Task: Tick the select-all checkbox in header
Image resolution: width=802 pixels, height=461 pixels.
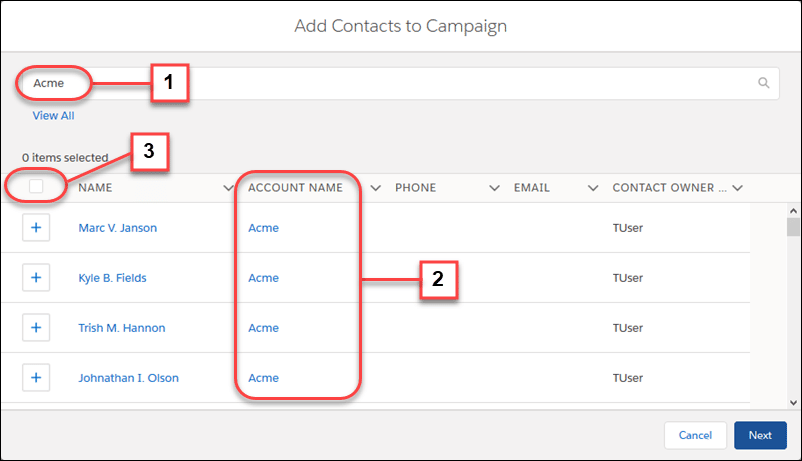Action: click(36, 186)
